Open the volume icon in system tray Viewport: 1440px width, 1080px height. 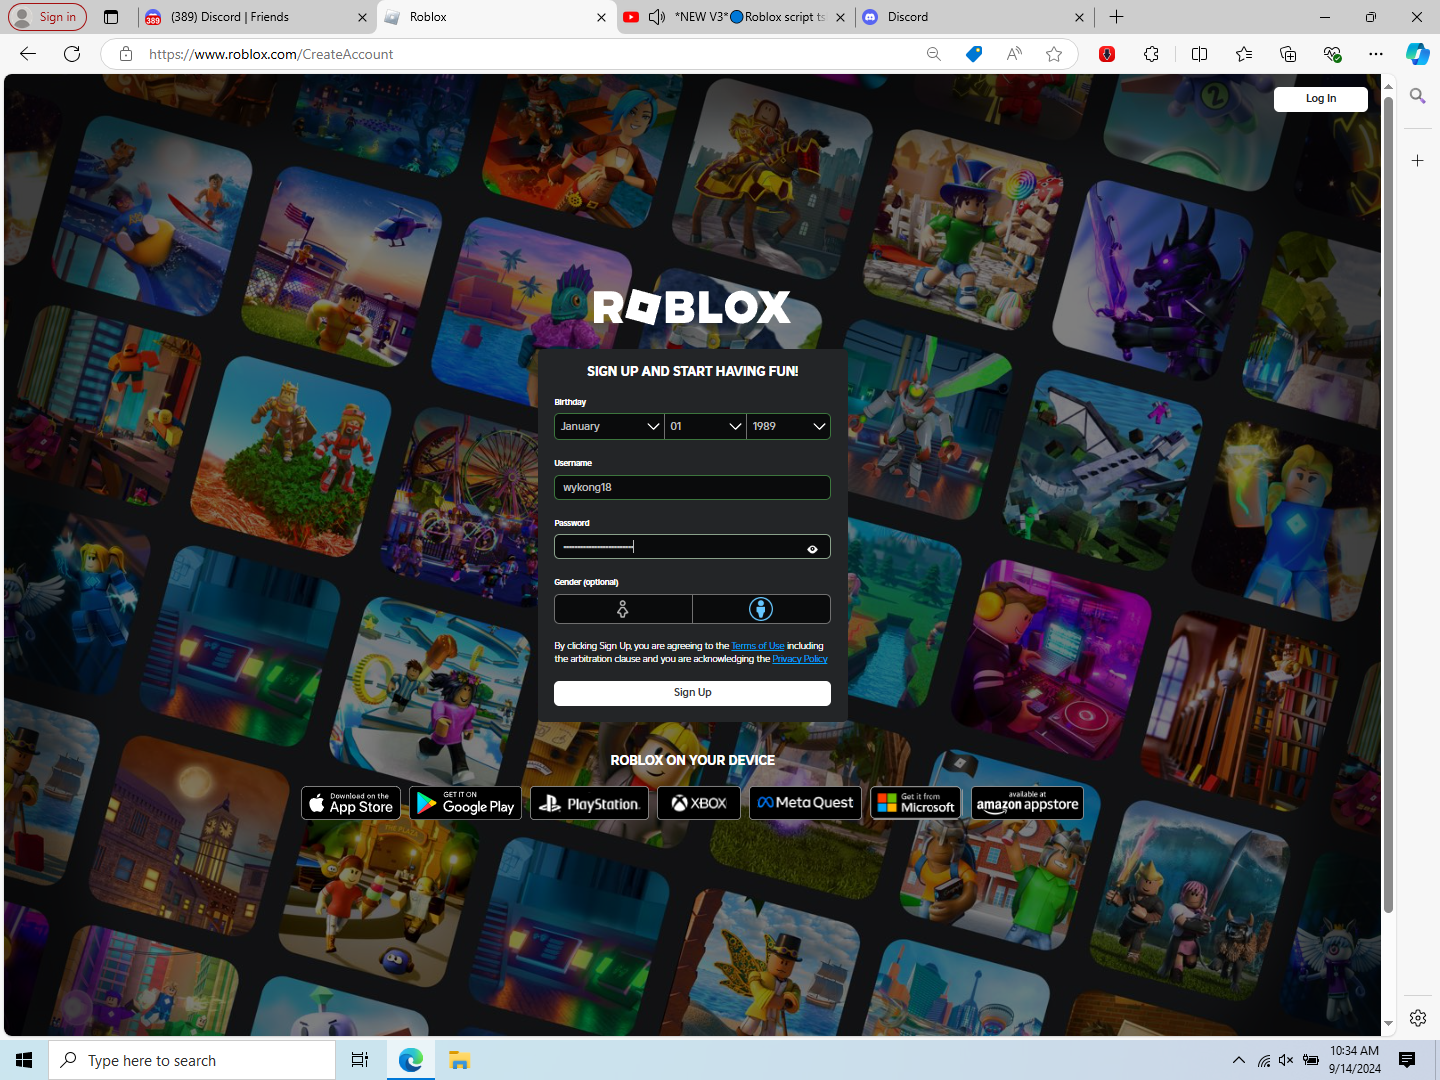(1286, 1060)
